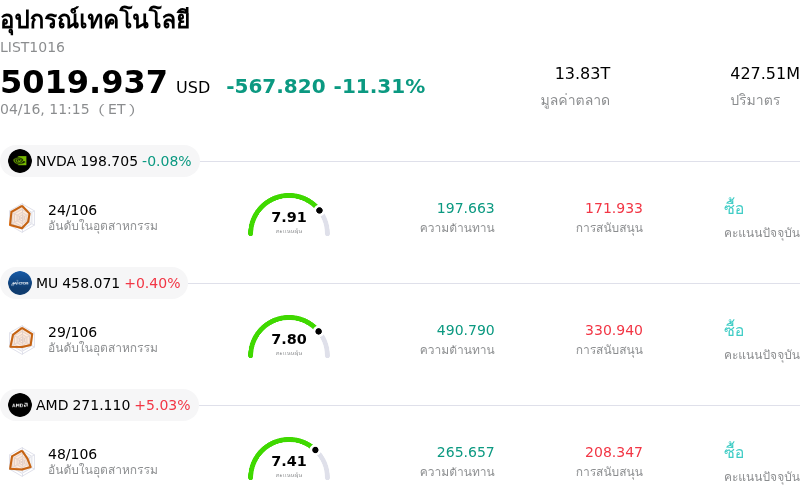
Task: Click the NVDA company logo icon
Action: pyautogui.click(x=20, y=161)
